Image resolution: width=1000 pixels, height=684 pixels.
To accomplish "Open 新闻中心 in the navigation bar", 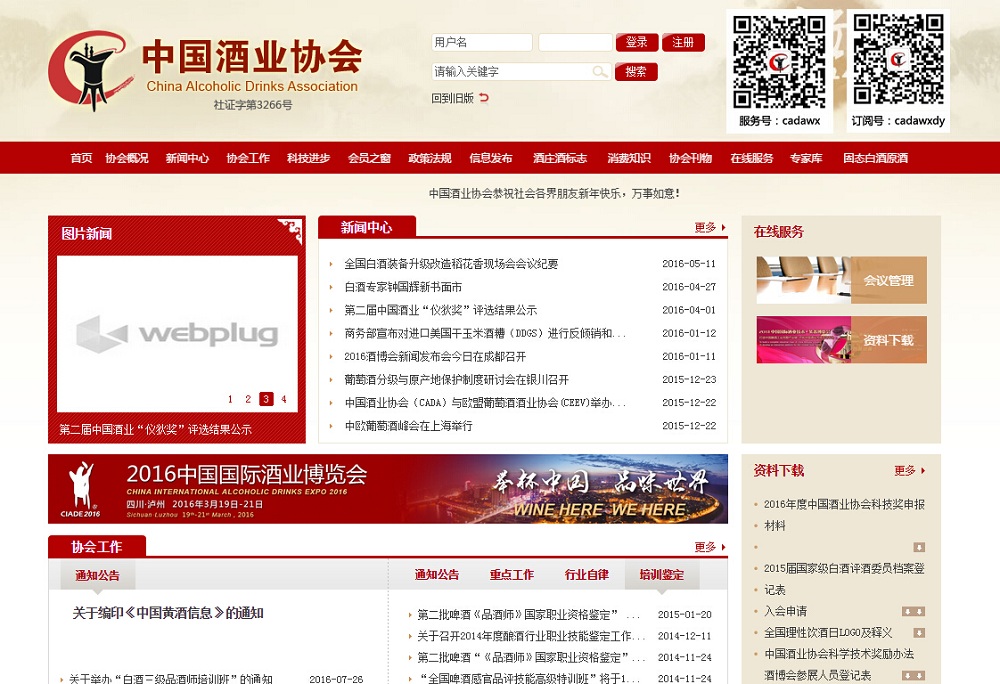I will pyautogui.click(x=187, y=158).
